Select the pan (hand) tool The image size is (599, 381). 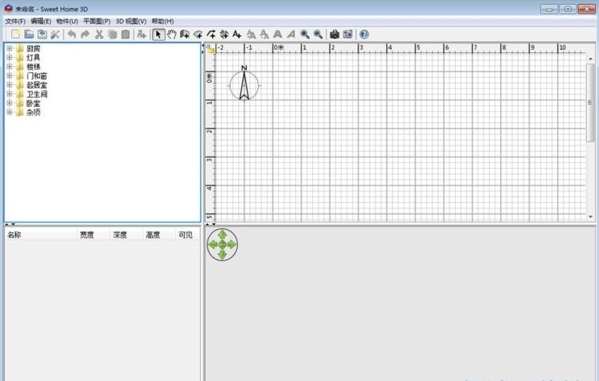tap(172, 34)
